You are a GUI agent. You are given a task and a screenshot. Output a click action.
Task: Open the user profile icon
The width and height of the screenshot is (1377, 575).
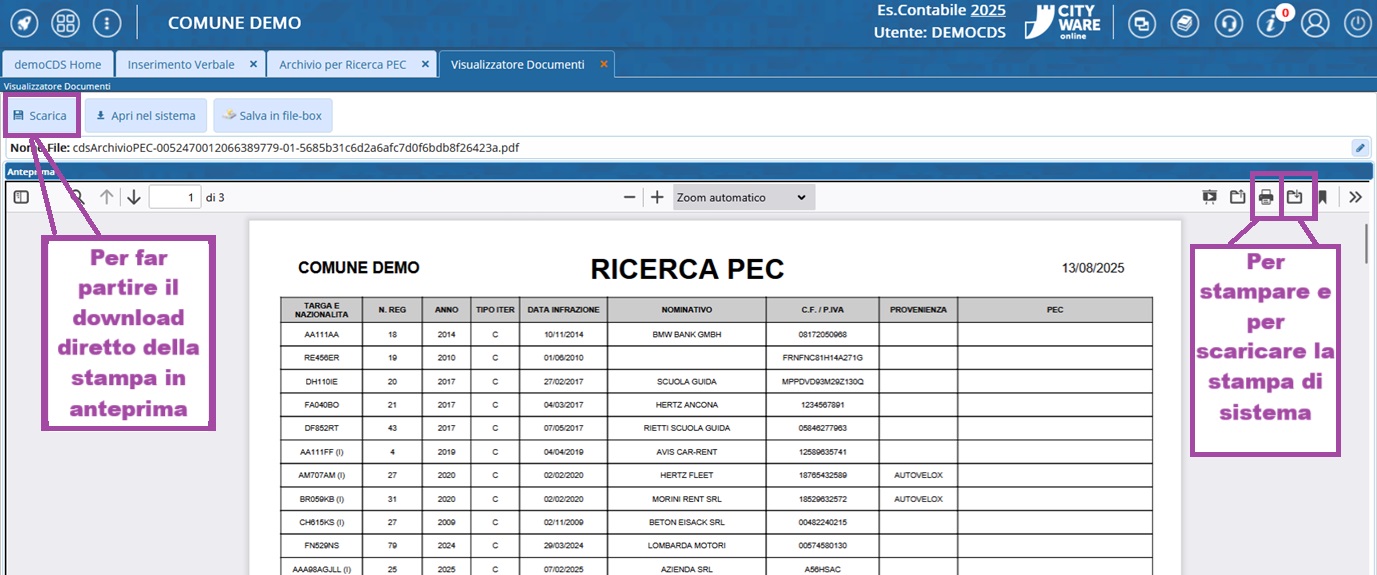click(x=1315, y=23)
